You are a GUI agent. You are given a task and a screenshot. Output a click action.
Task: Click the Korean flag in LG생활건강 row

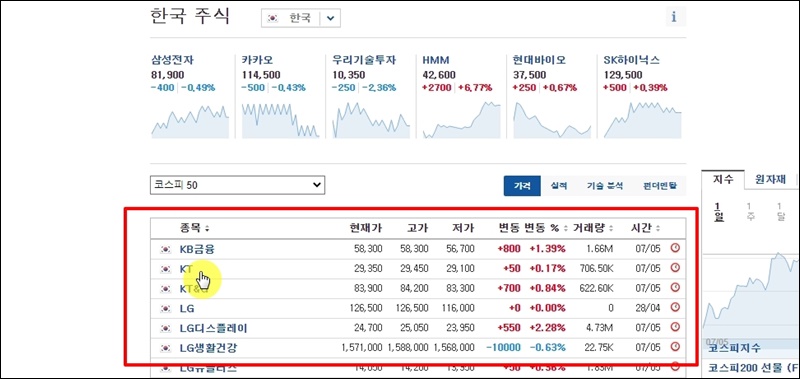pos(165,348)
